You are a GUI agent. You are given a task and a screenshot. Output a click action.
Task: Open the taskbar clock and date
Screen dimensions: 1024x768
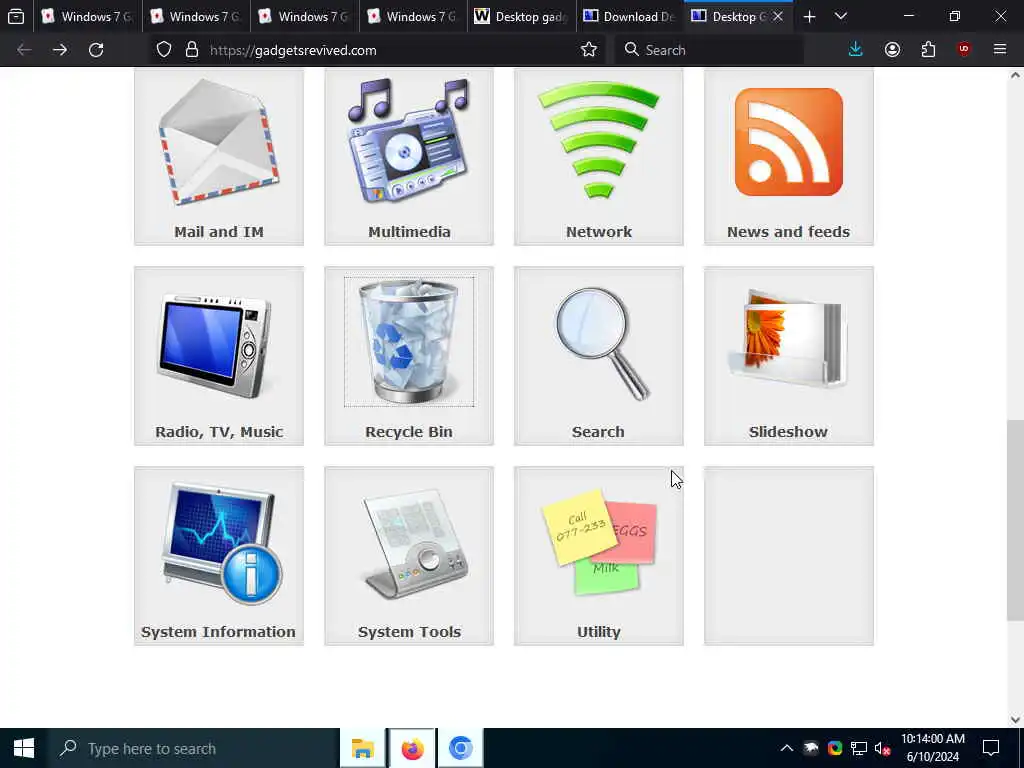[933, 748]
